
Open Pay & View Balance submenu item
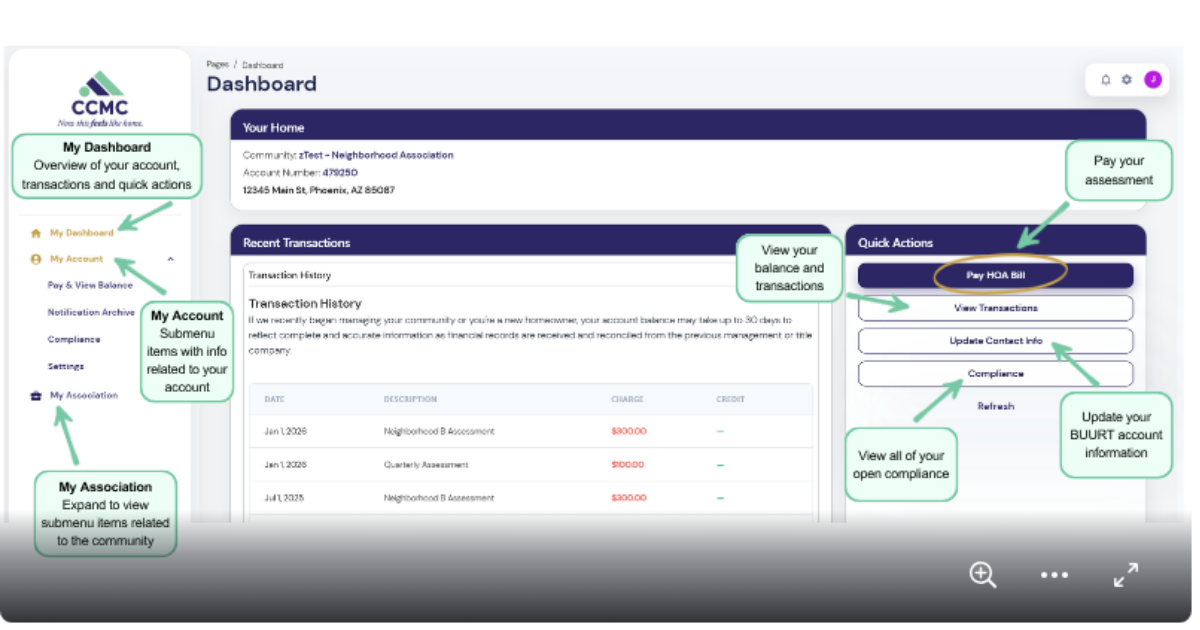tap(90, 285)
